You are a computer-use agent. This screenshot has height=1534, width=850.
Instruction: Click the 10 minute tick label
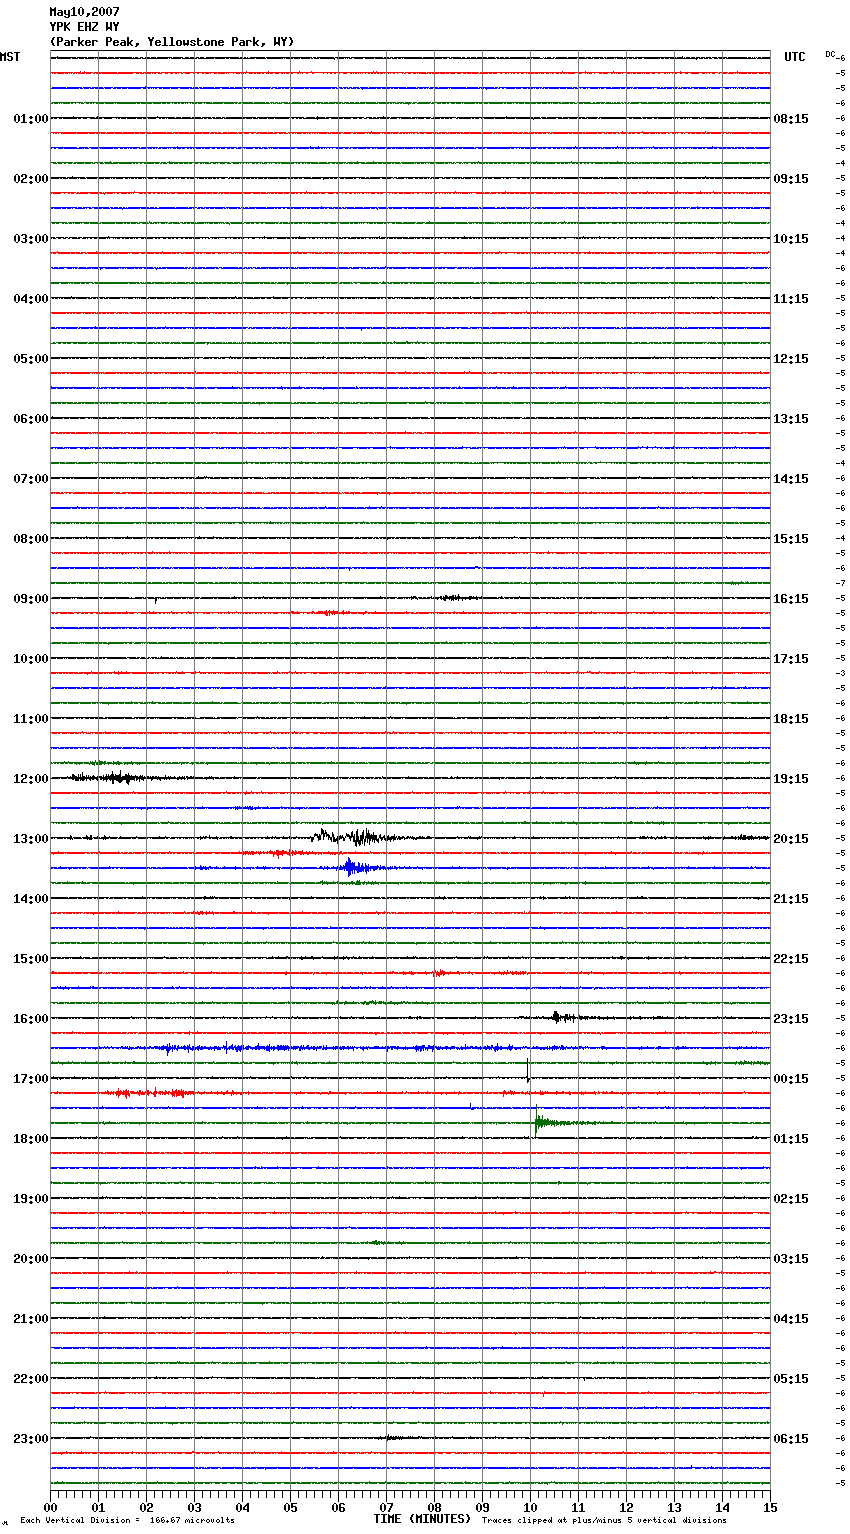coord(530,1507)
